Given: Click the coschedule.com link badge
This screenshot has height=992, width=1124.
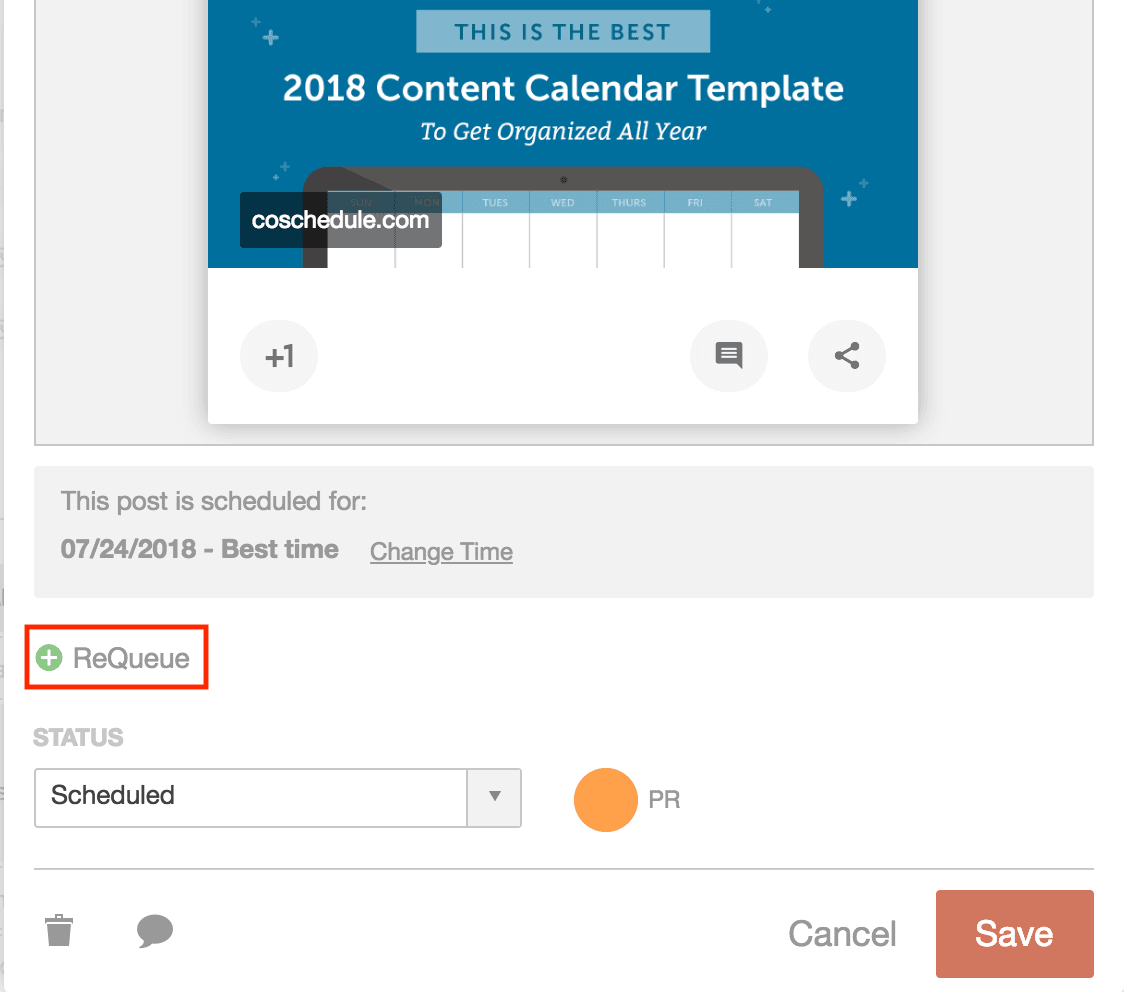Looking at the screenshot, I should click(x=340, y=220).
